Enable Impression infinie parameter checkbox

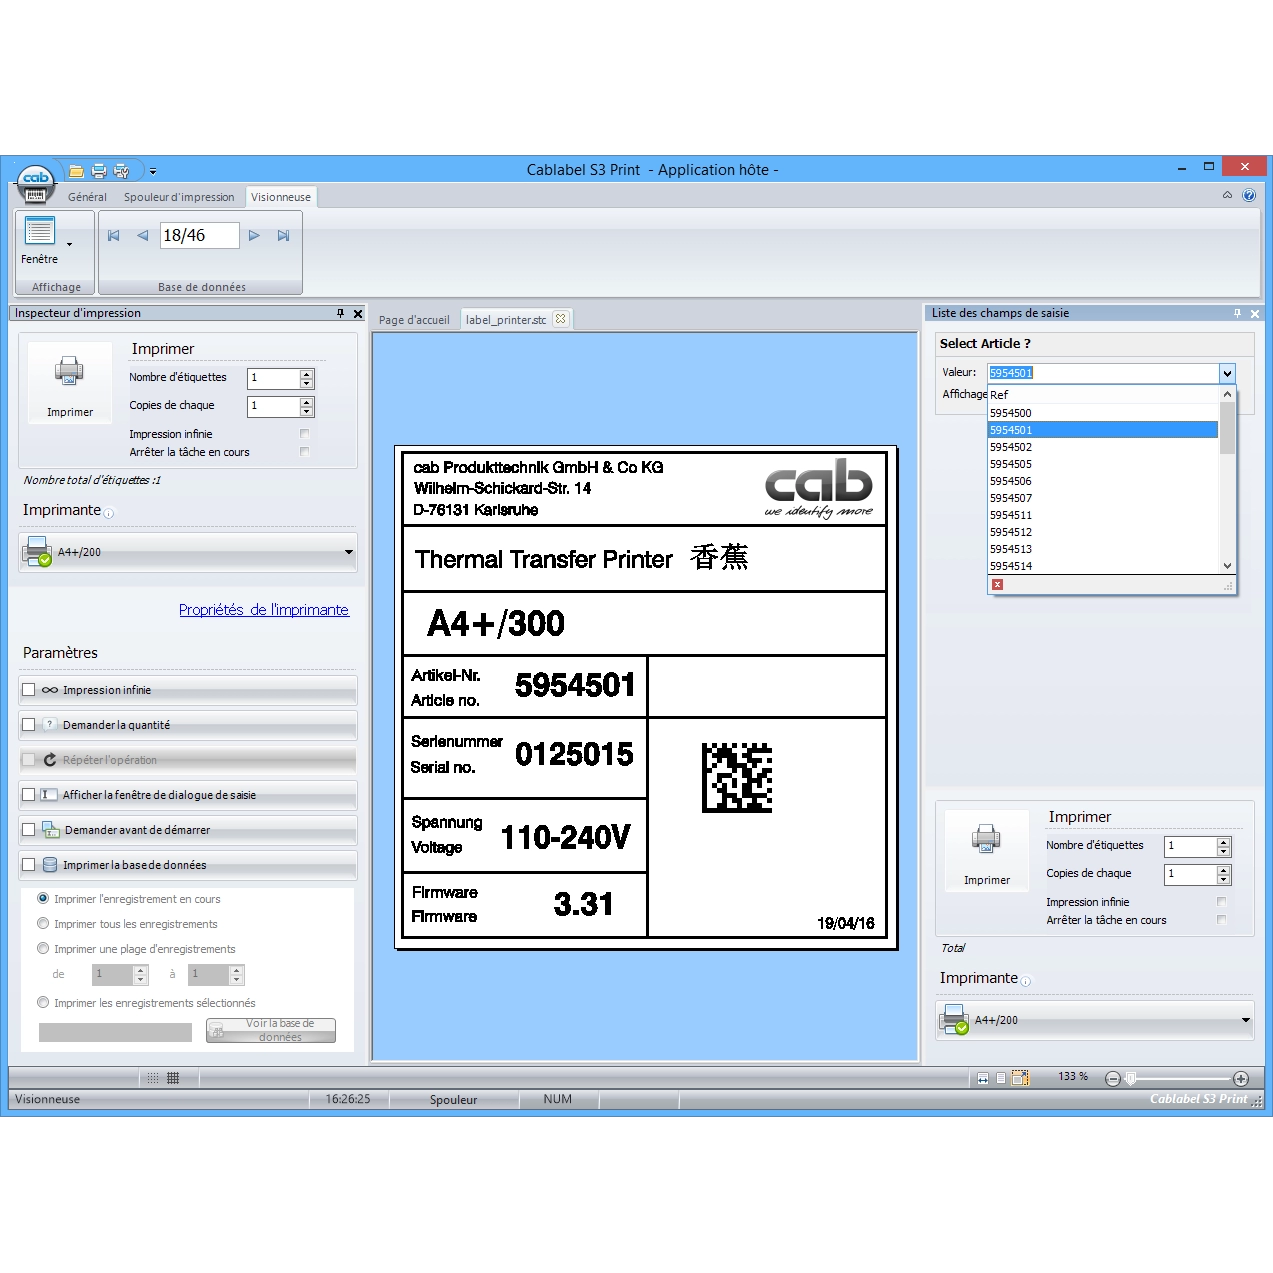point(29,690)
